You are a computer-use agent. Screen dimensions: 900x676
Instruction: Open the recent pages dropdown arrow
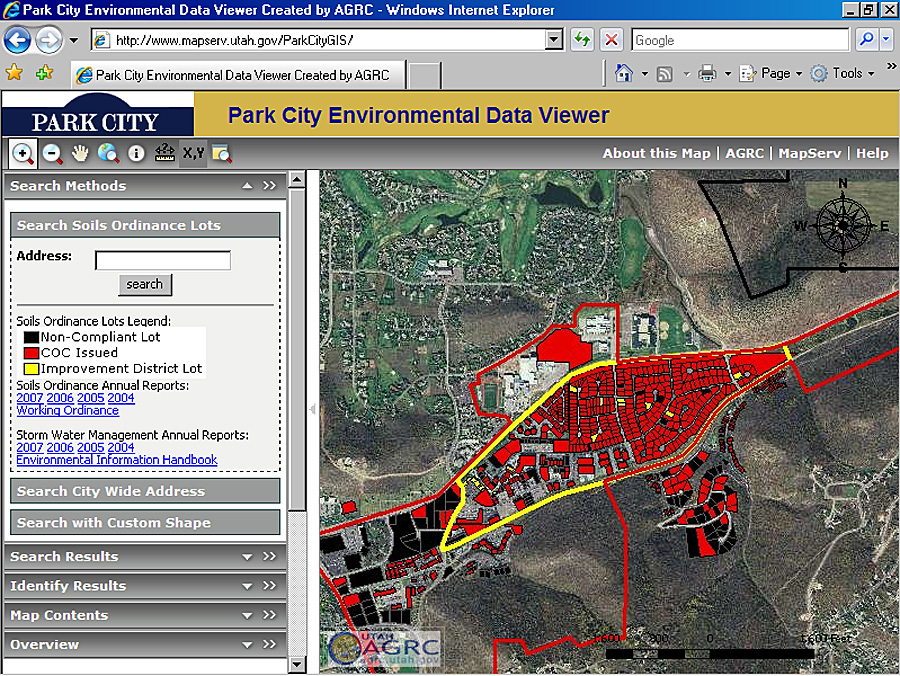tap(74, 40)
